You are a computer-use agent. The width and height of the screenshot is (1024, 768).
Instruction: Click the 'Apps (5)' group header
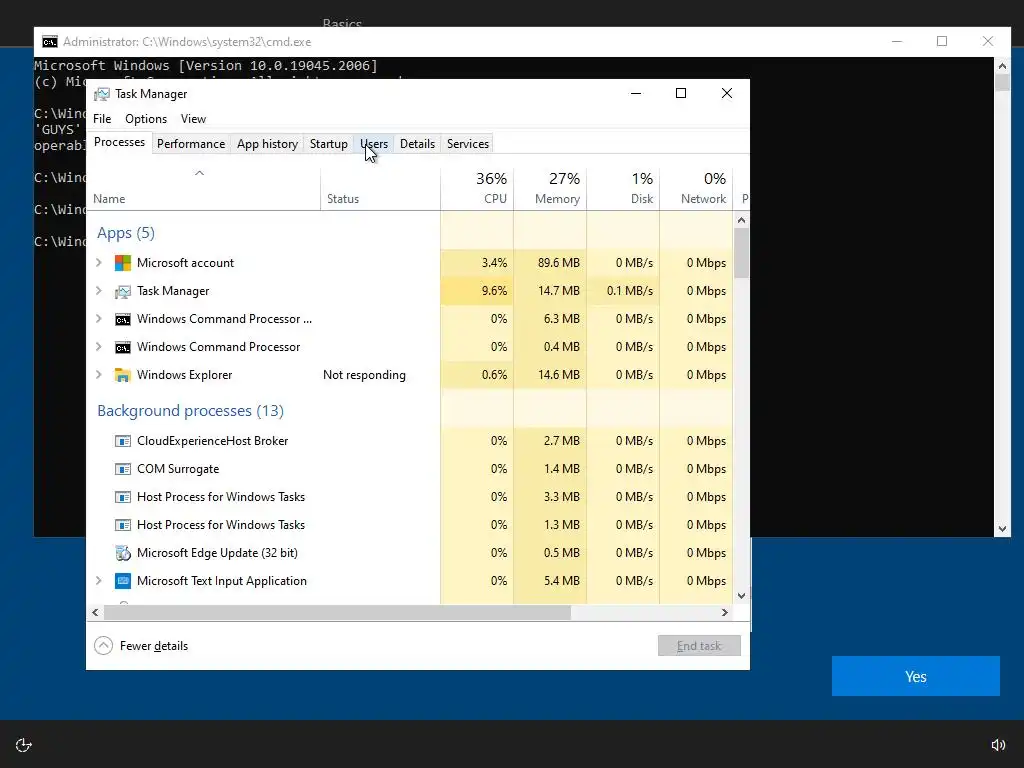pyautogui.click(x=126, y=233)
